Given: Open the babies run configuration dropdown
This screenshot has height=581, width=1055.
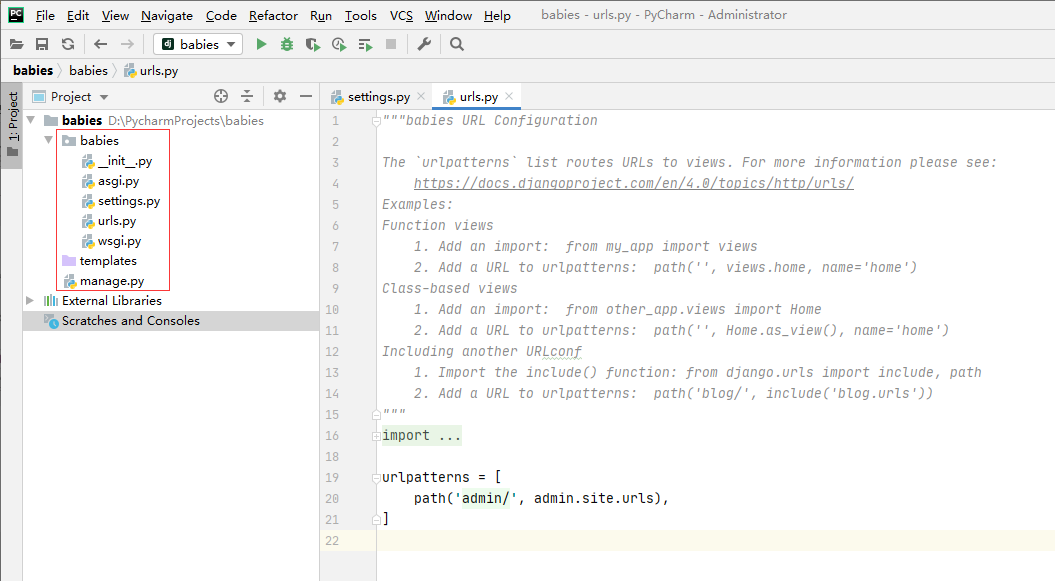Looking at the screenshot, I should point(198,44).
